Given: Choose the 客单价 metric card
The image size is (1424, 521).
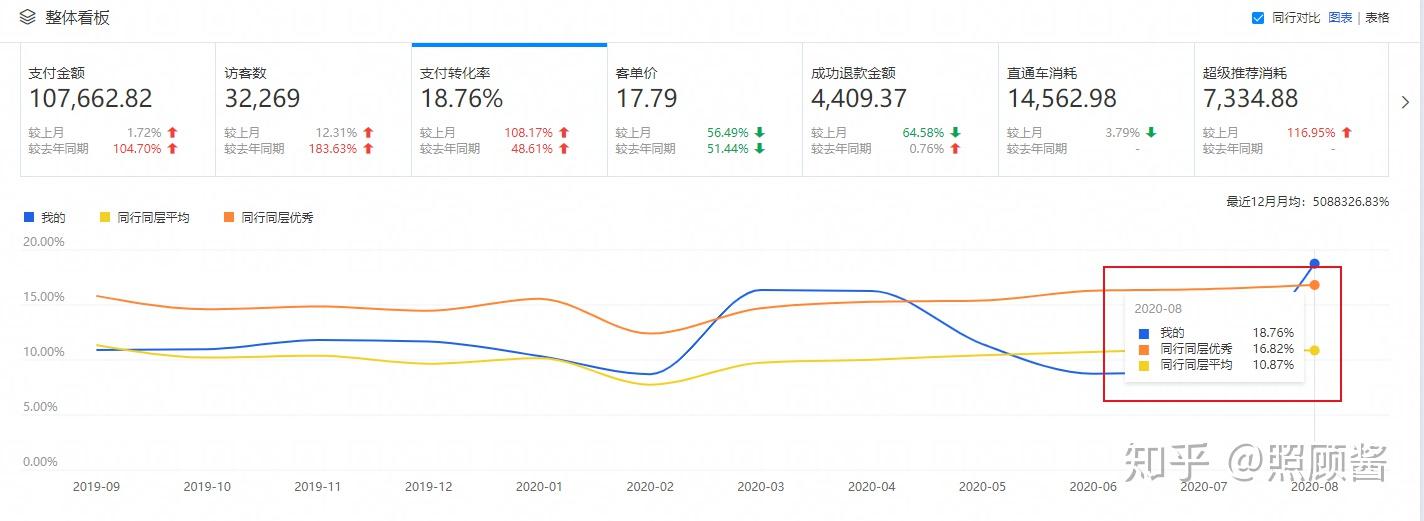Looking at the screenshot, I should click(x=704, y=110).
